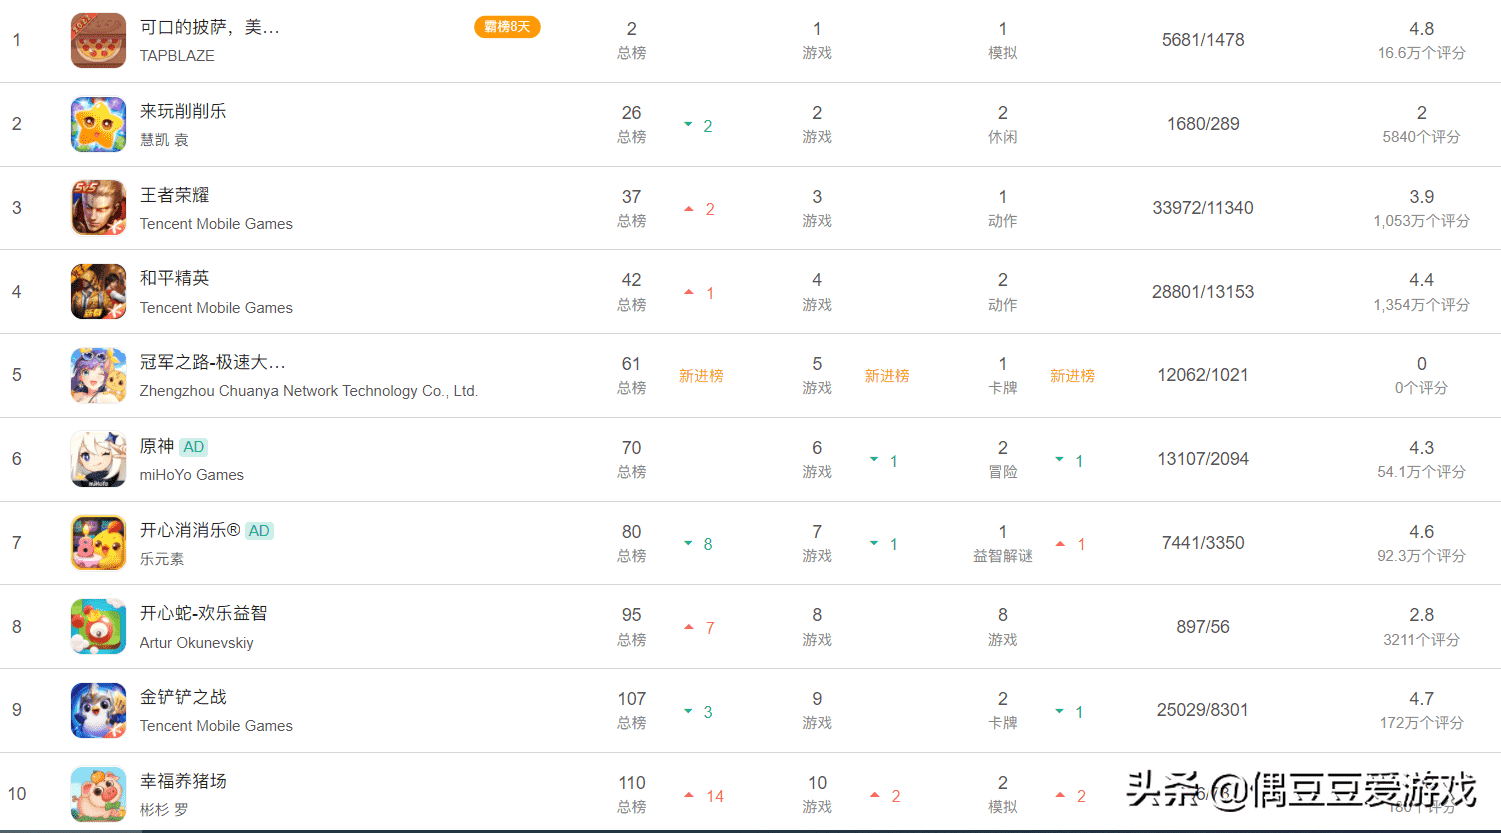Open the 原神 title link

pos(157,446)
